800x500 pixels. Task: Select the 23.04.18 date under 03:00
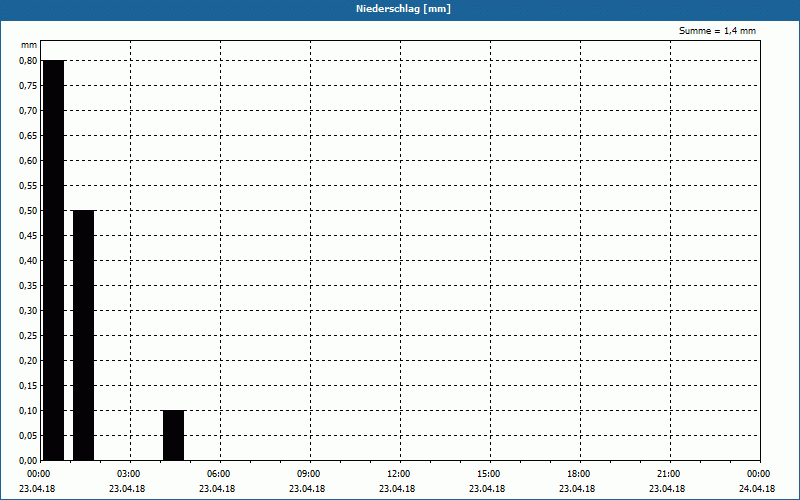tap(127, 489)
